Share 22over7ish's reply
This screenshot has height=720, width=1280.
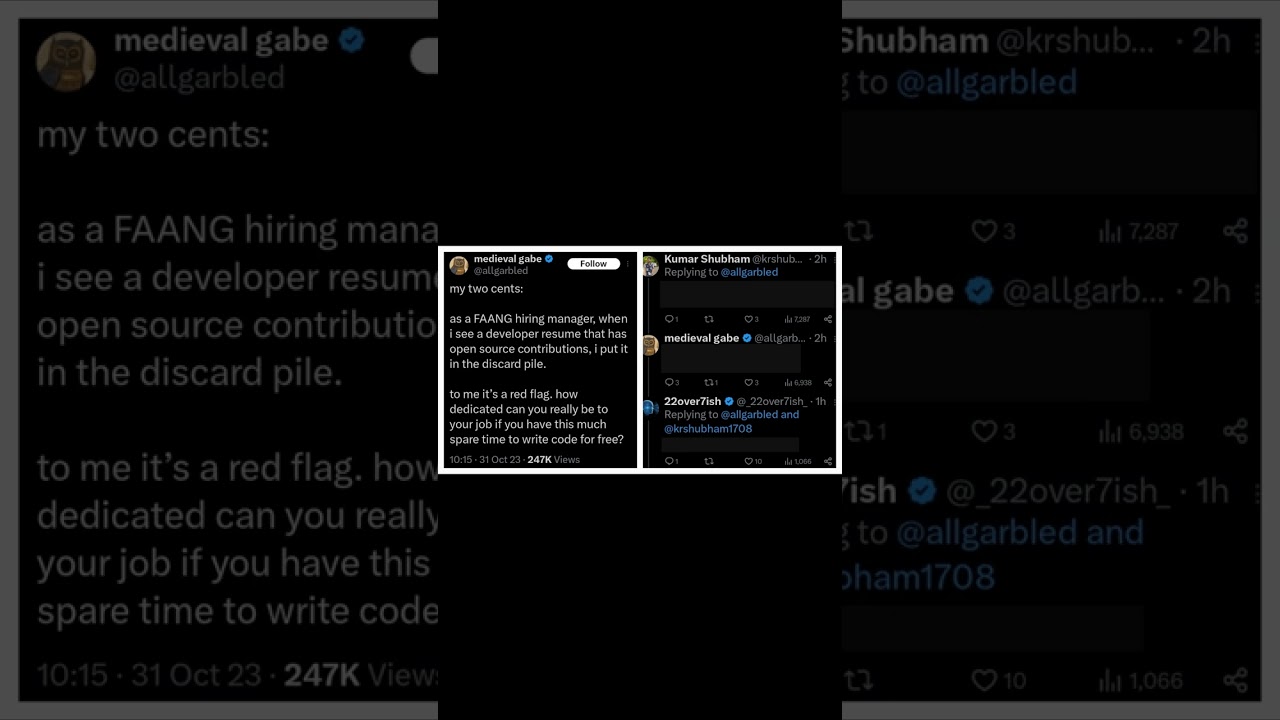(828, 461)
